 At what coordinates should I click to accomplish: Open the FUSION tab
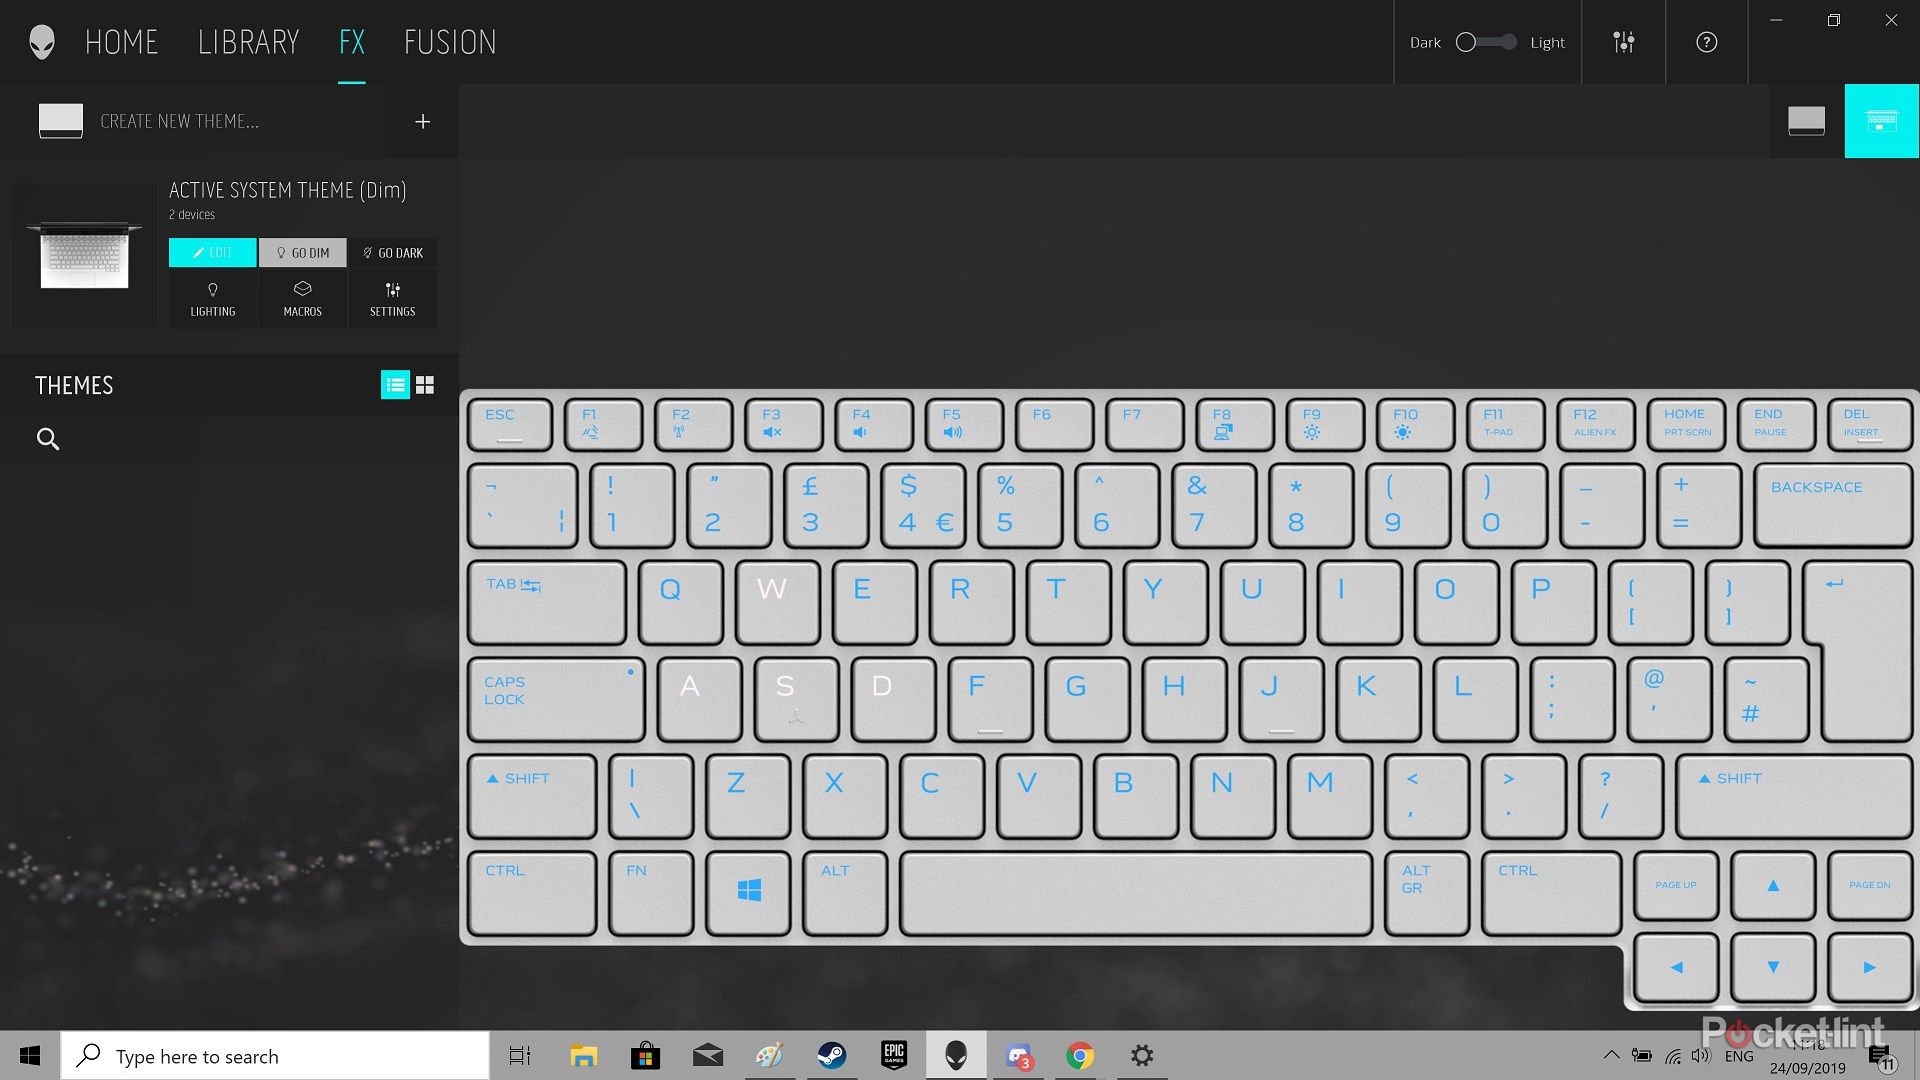coord(450,42)
